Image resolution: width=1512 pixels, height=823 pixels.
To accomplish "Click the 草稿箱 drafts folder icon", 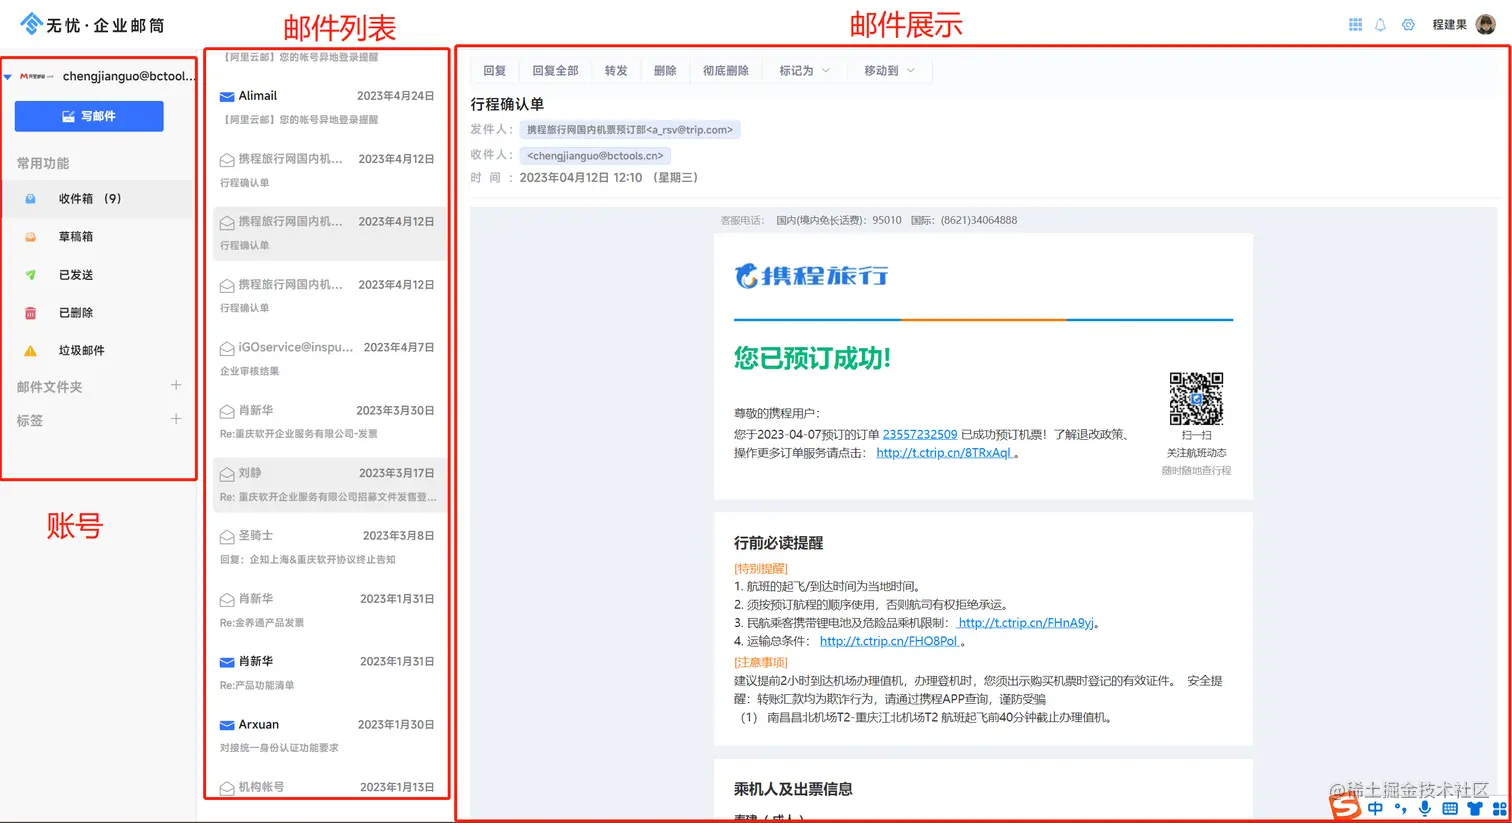I will pos(30,237).
